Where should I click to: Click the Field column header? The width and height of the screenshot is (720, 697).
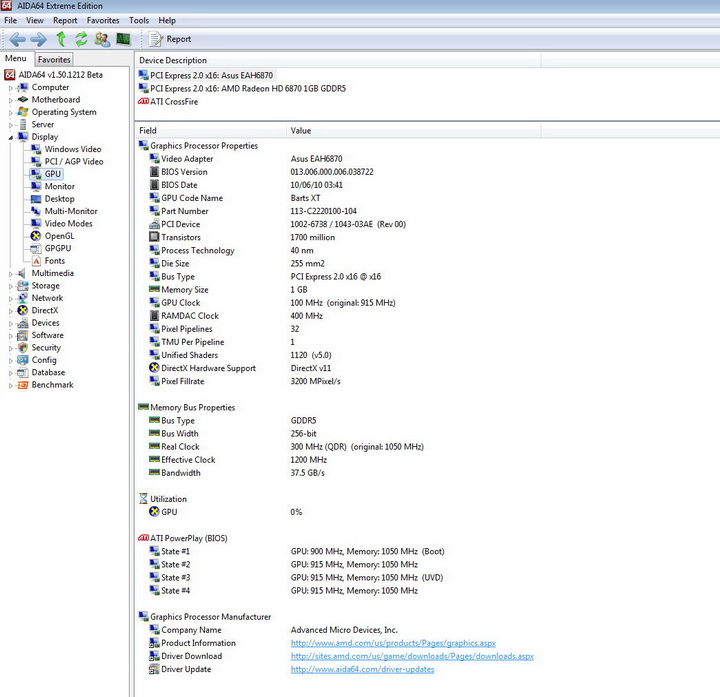(x=211, y=130)
